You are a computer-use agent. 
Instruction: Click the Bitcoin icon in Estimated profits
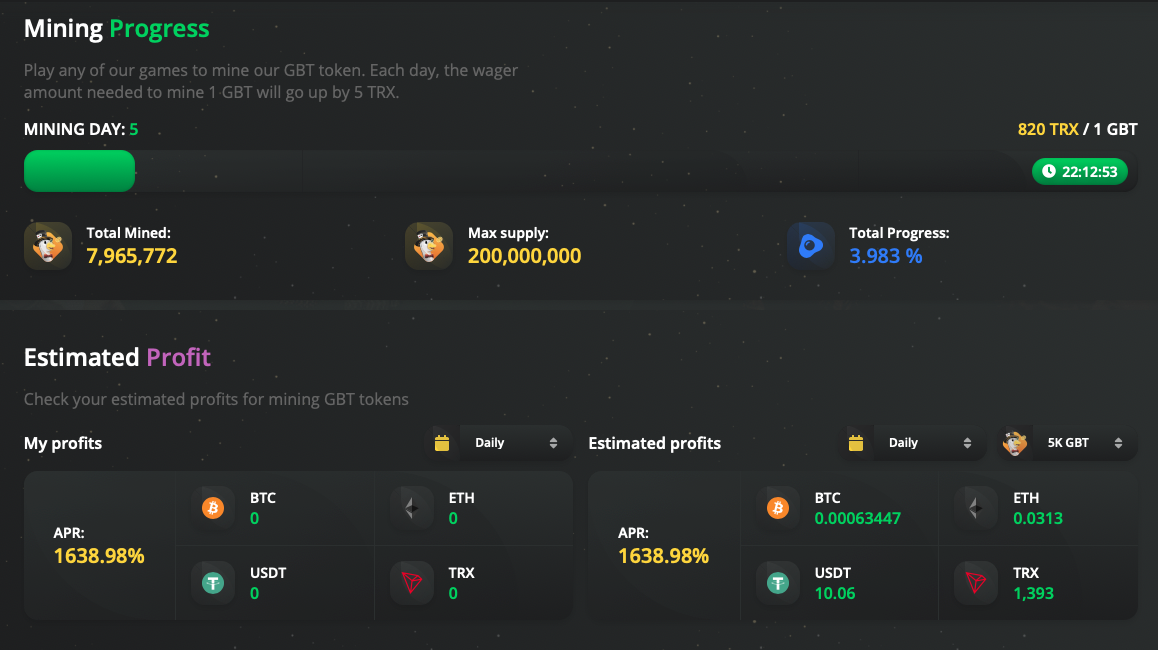click(778, 508)
